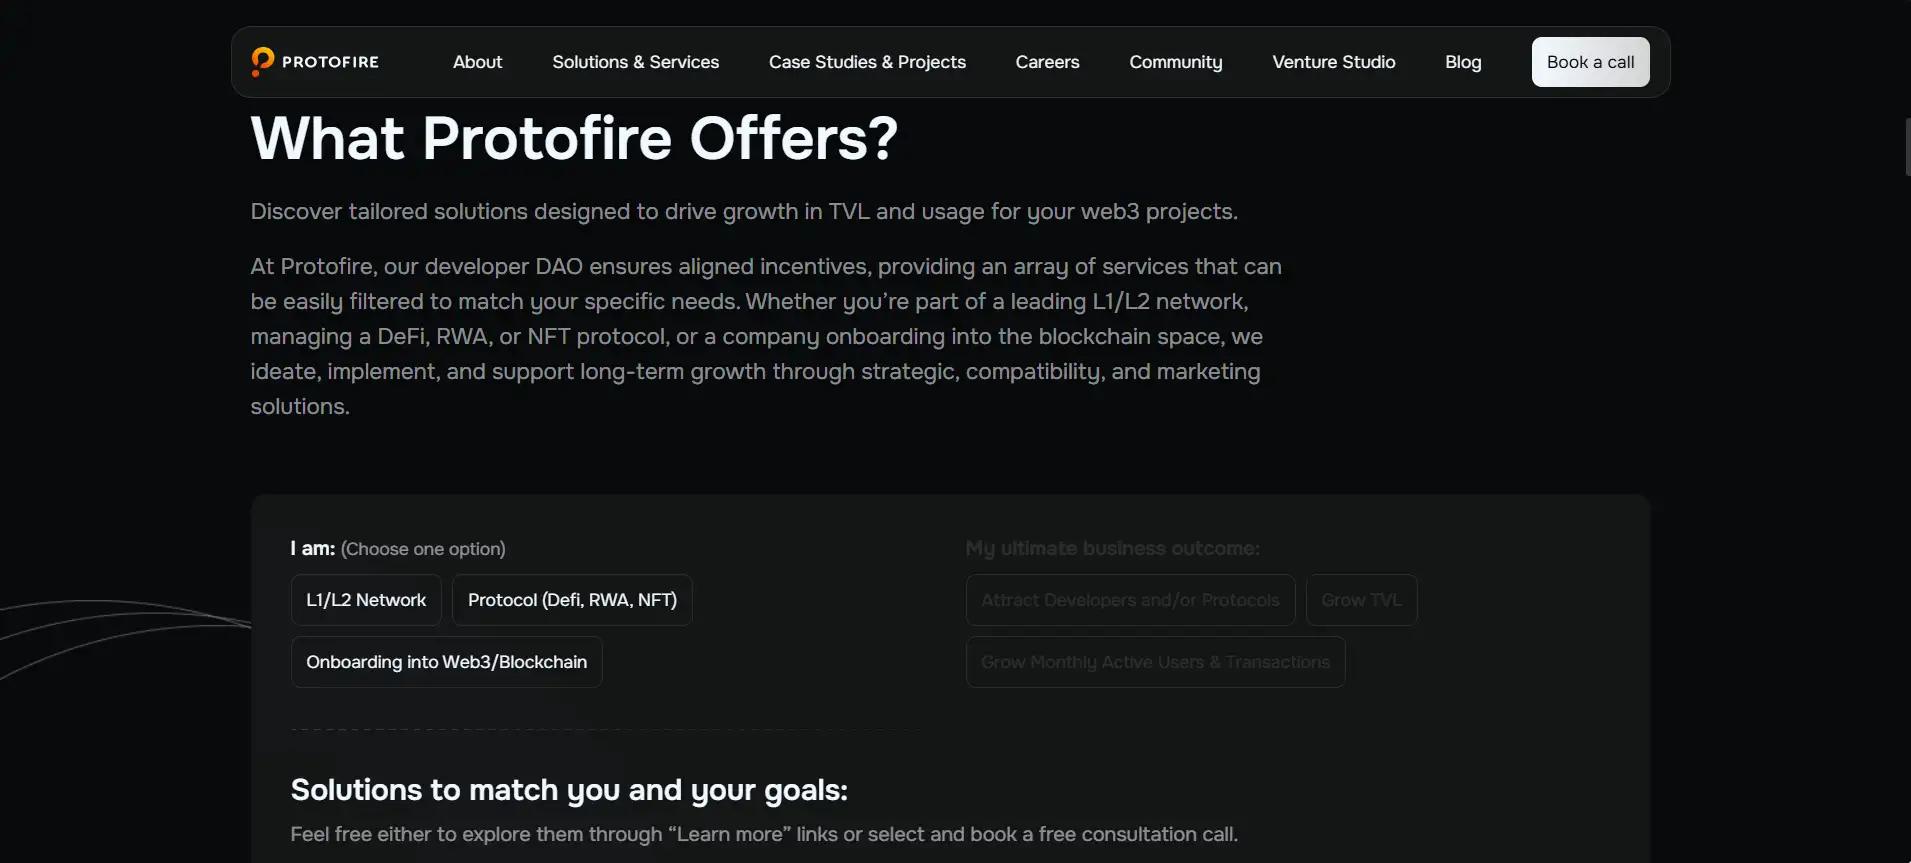Screen dimensions: 1911x863
Task: Click the What Protofire Offers? heading
Action: click(x=574, y=138)
